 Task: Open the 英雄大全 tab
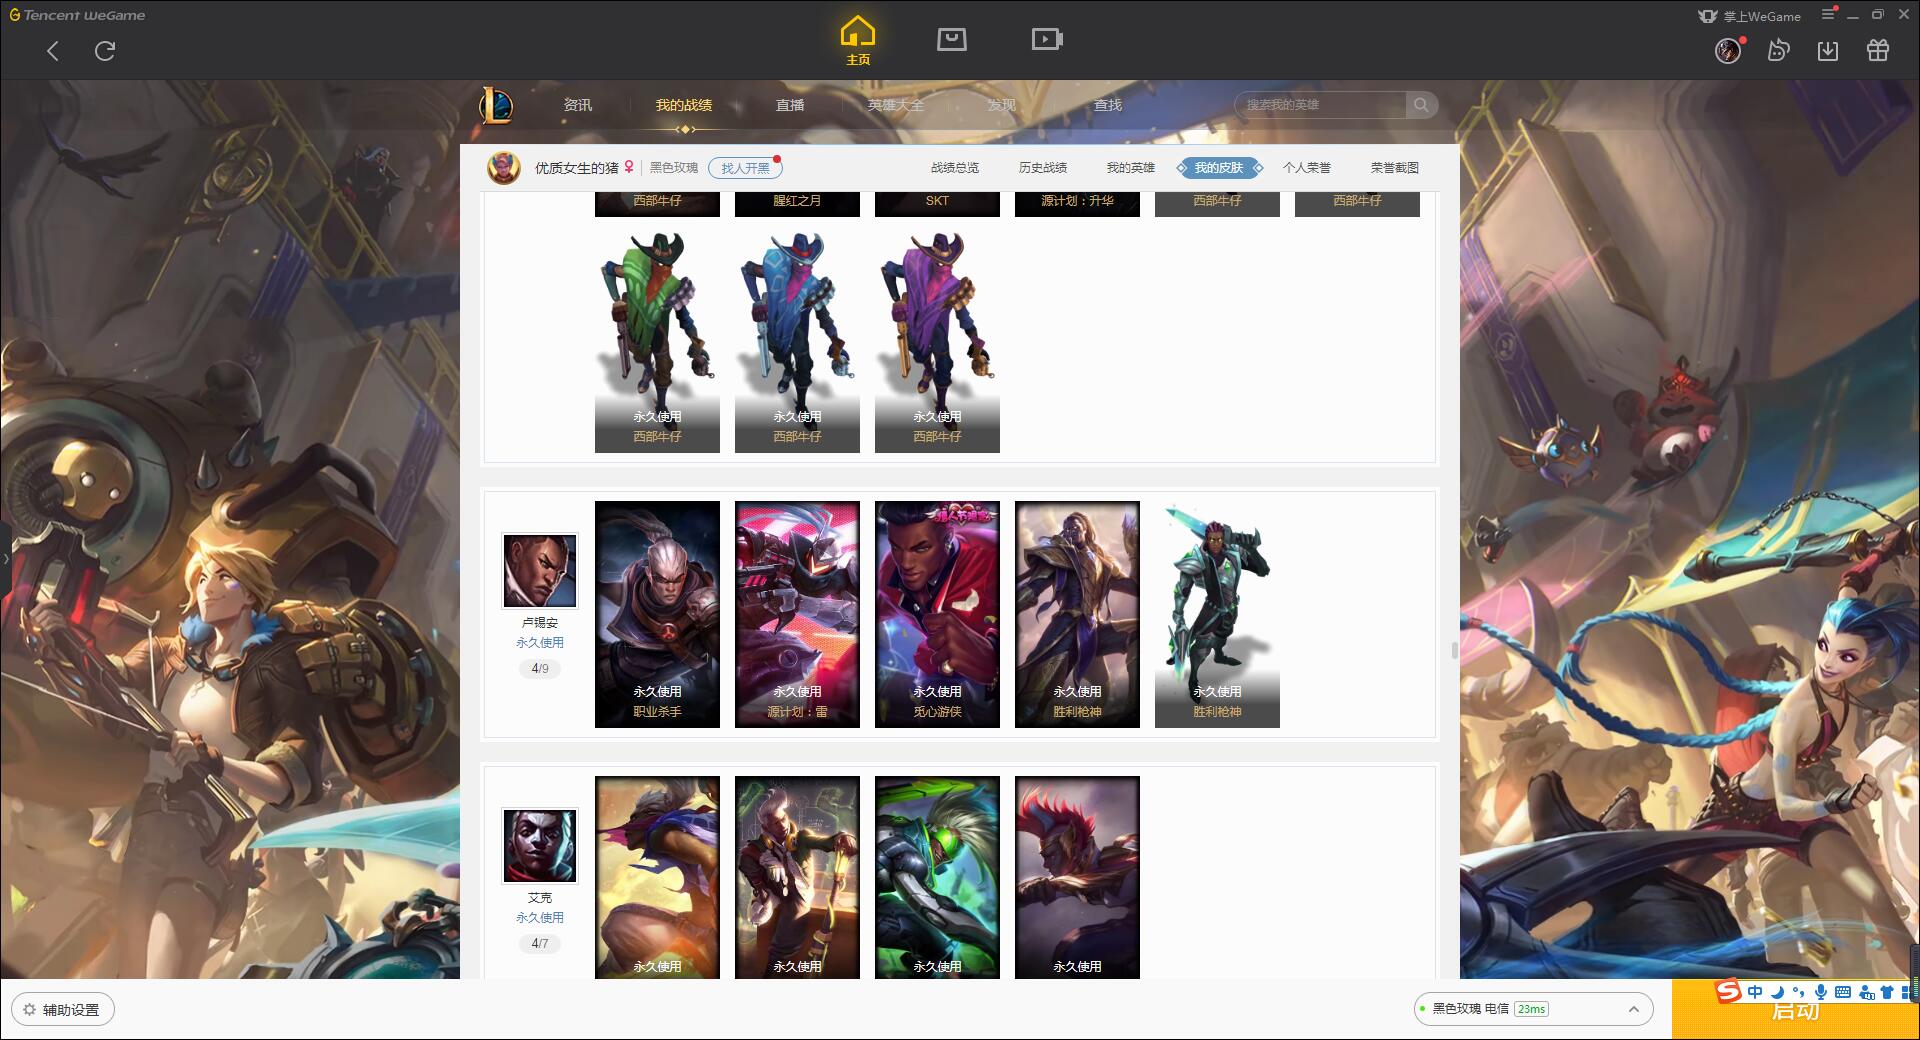coord(896,105)
